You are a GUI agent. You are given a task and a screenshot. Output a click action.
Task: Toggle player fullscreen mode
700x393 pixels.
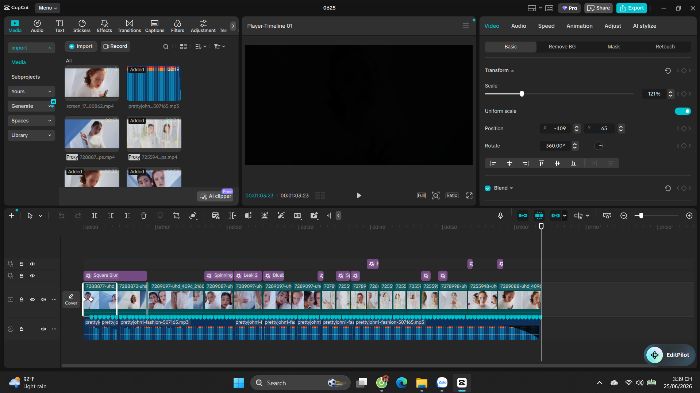click(469, 196)
